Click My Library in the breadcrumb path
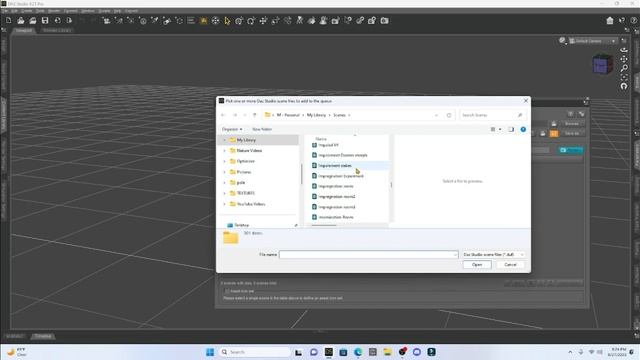 coord(316,115)
